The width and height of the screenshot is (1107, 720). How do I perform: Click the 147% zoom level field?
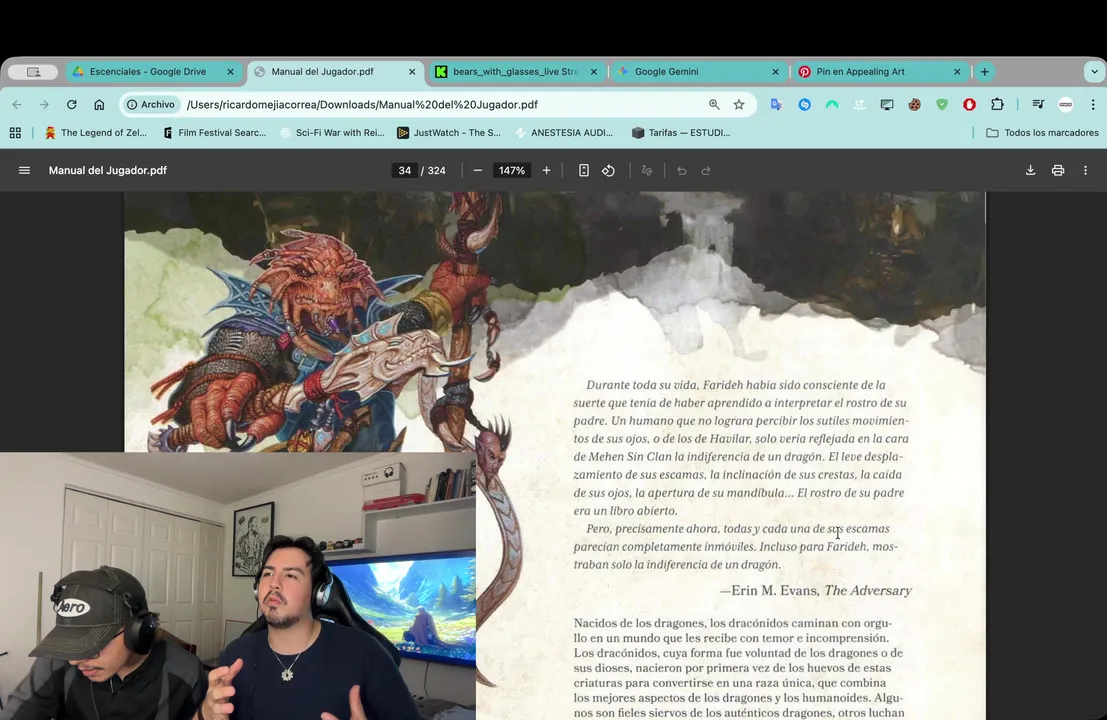[x=512, y=170]
